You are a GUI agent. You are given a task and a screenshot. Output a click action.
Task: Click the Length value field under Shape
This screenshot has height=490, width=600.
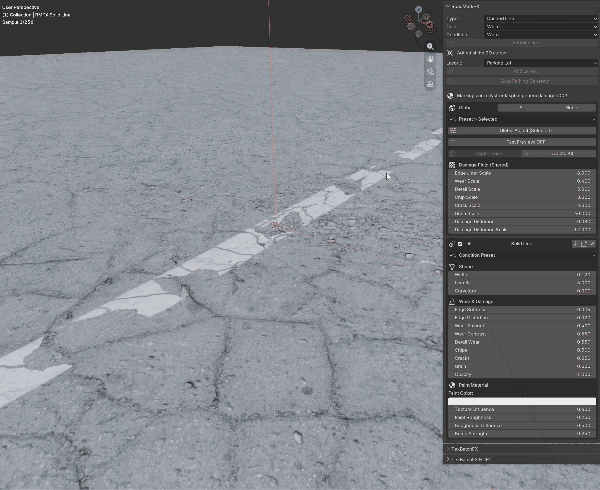coord(522,283)
